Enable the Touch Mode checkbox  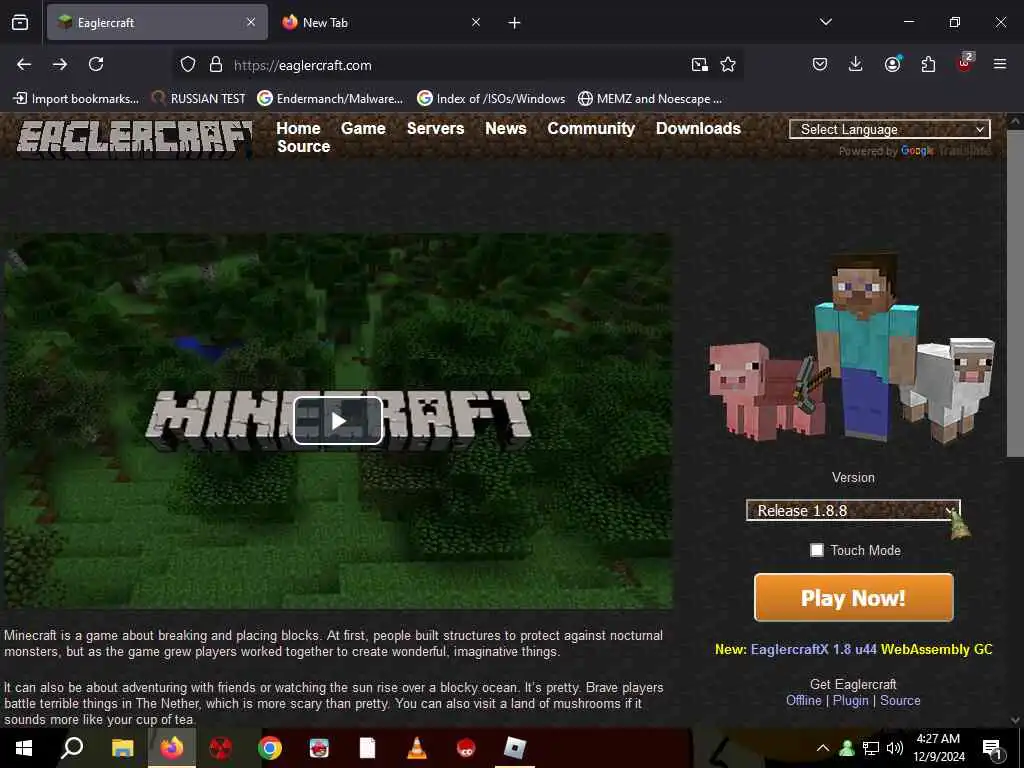click(x=817, y=550)
